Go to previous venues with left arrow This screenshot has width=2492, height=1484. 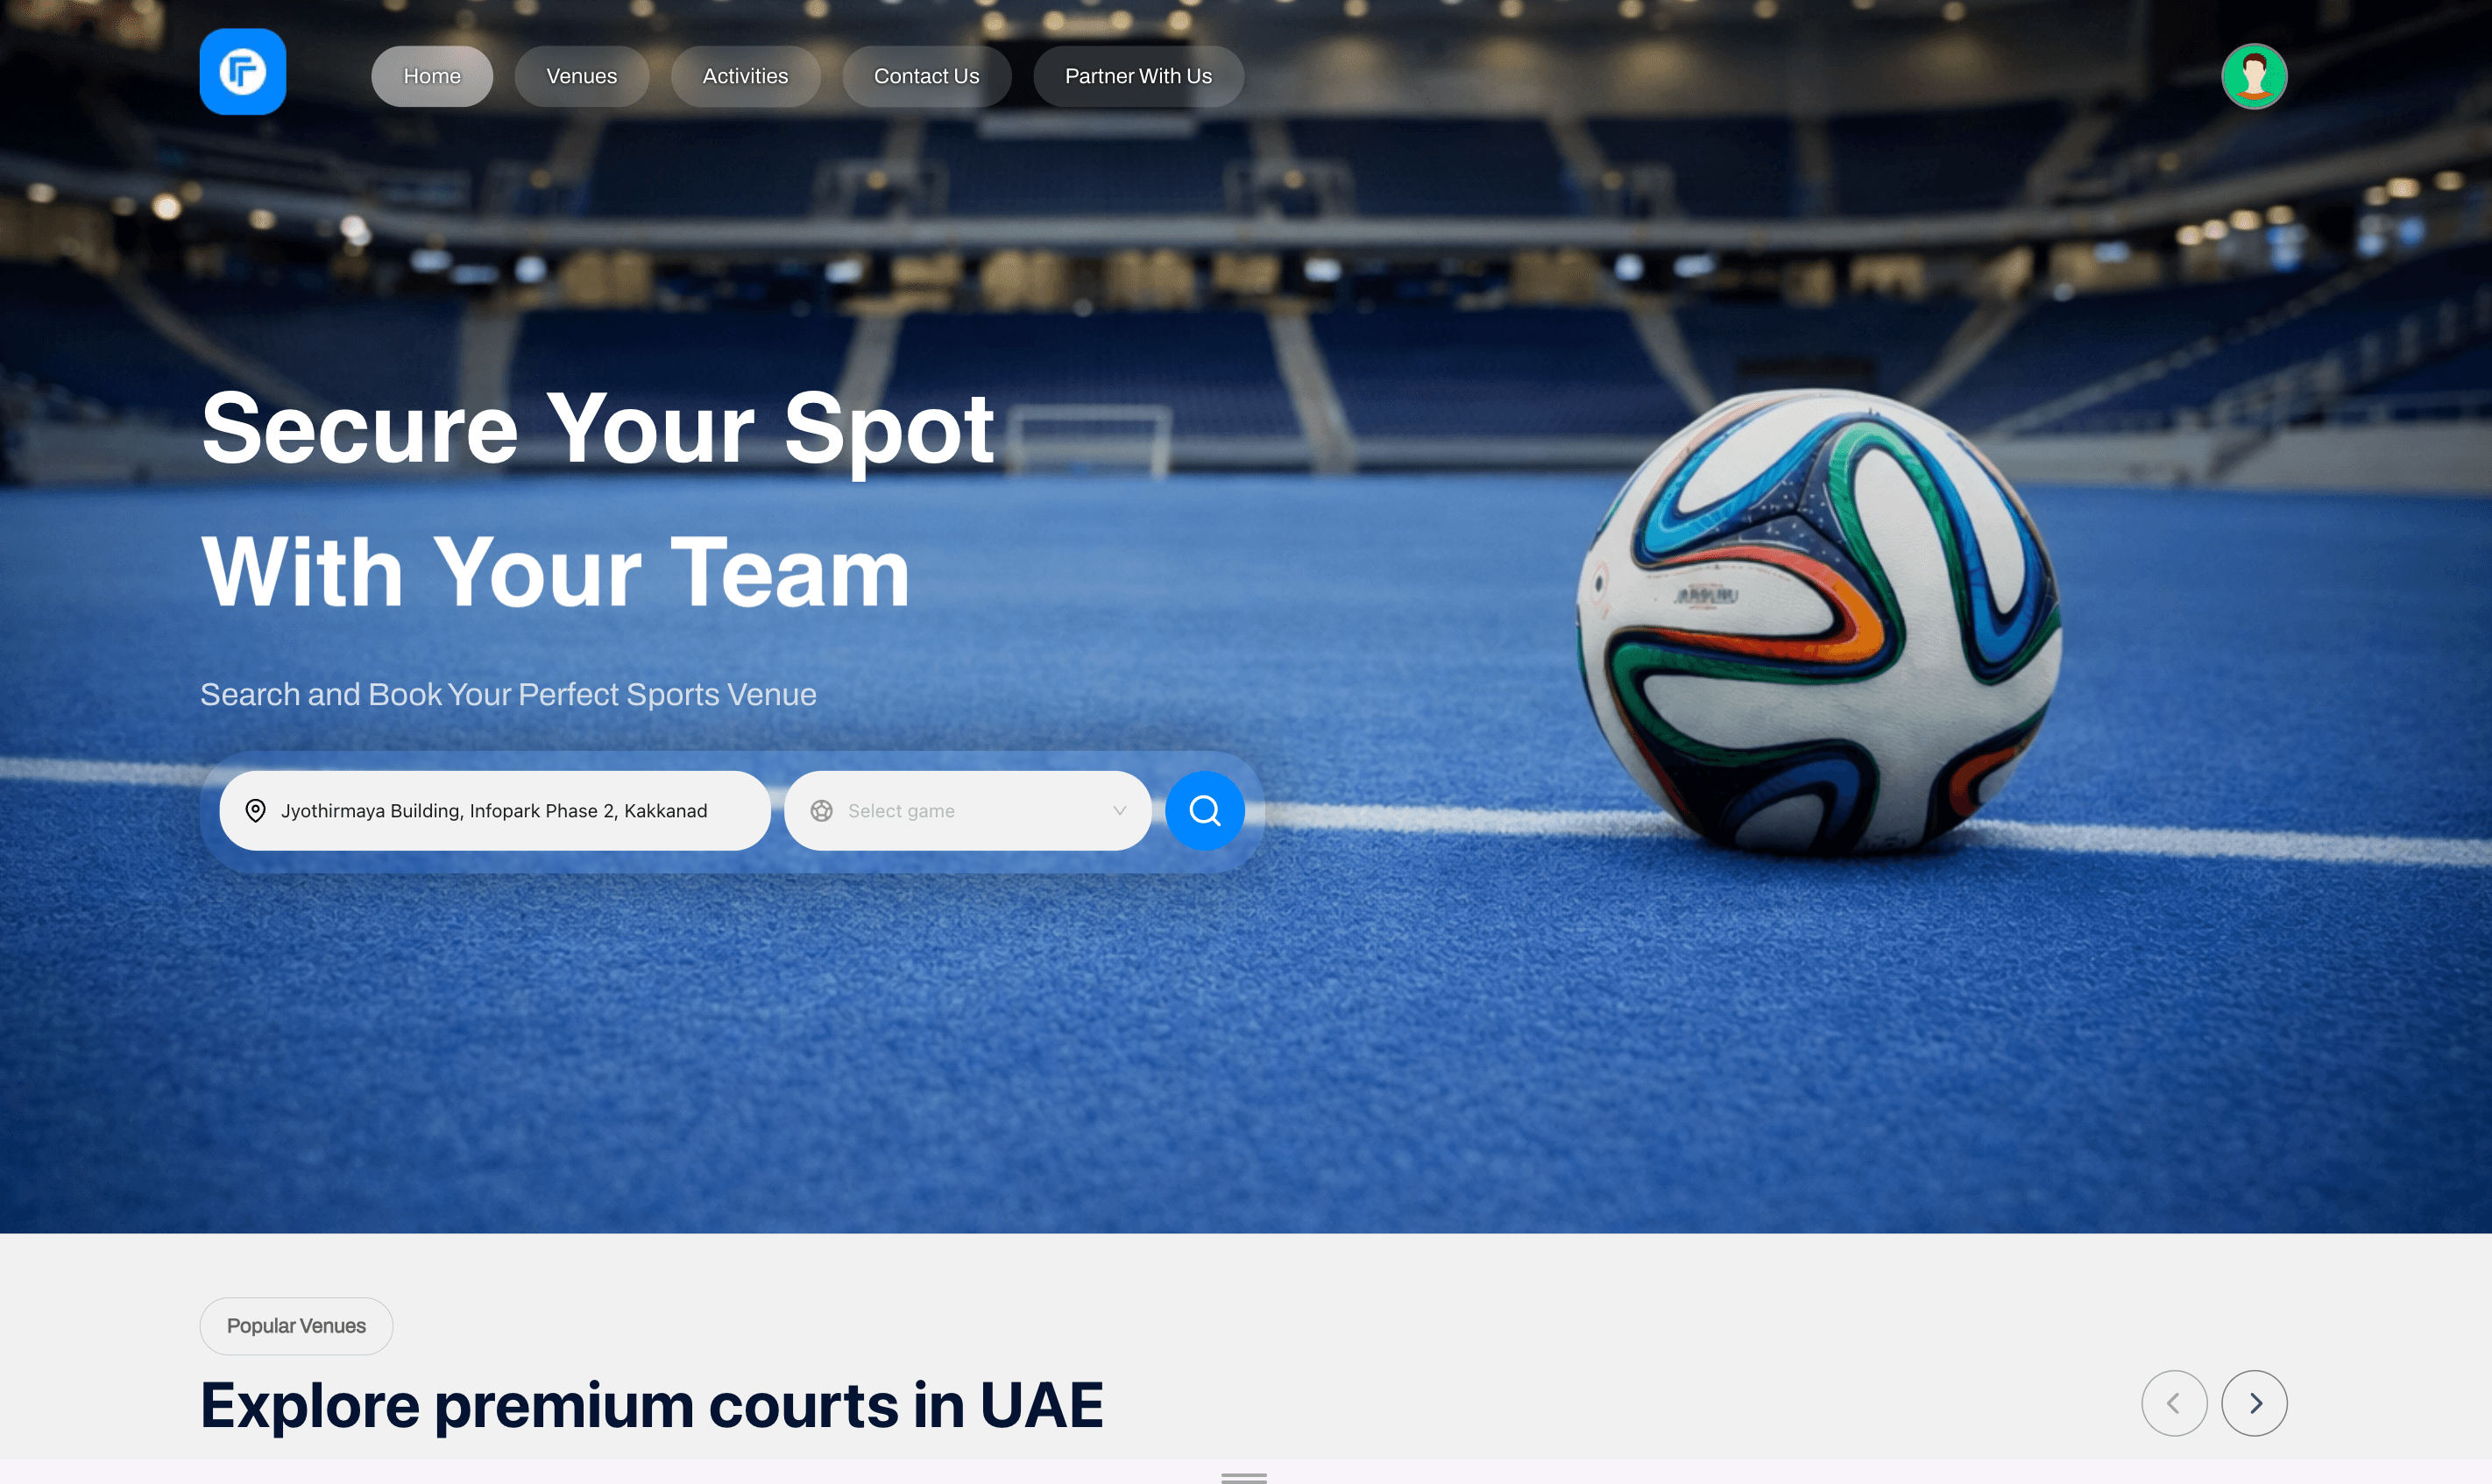(x=2174, y=1403)
